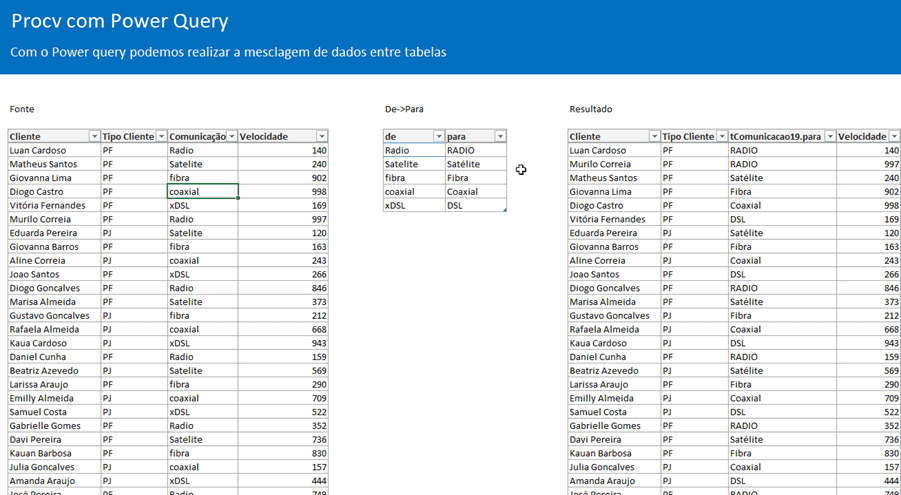Open Cliente filter in Resultado table
The width and height of the screenshot is (901, 495).
654,137
